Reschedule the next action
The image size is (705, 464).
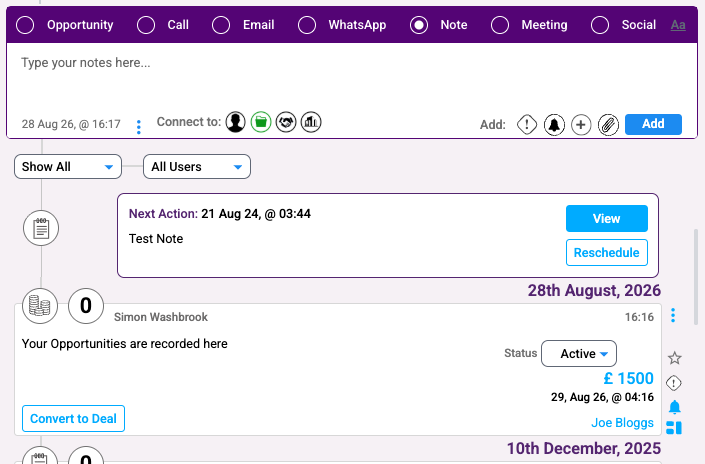point(607,253)
